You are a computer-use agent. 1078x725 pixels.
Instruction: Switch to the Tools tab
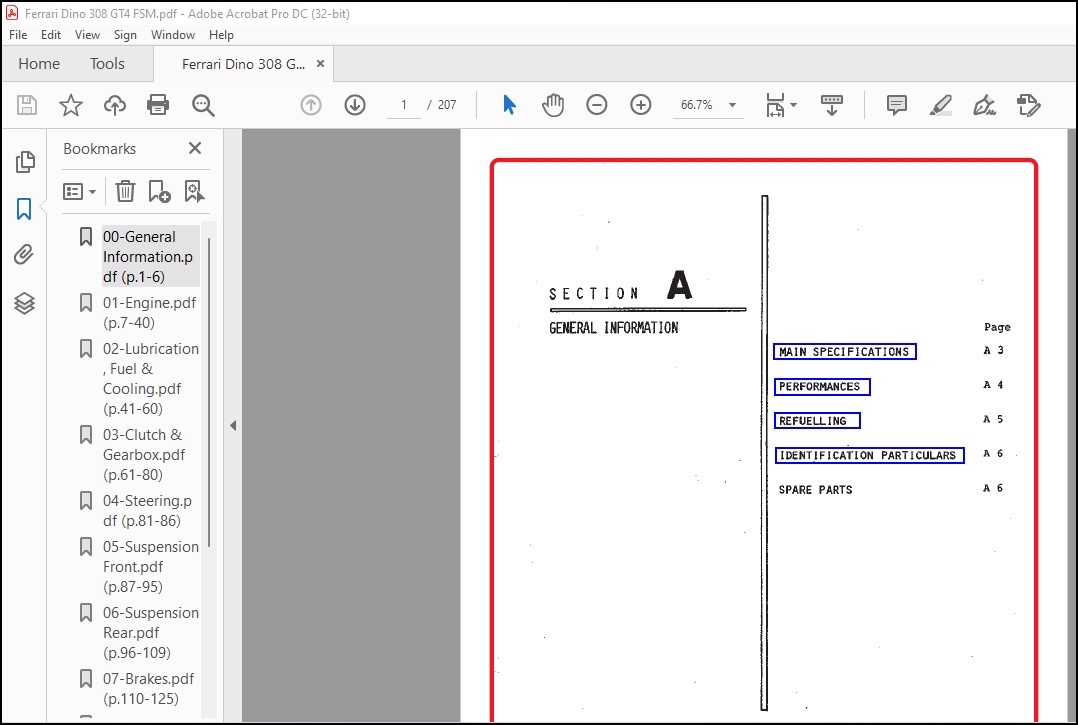[x=107, y=64]
